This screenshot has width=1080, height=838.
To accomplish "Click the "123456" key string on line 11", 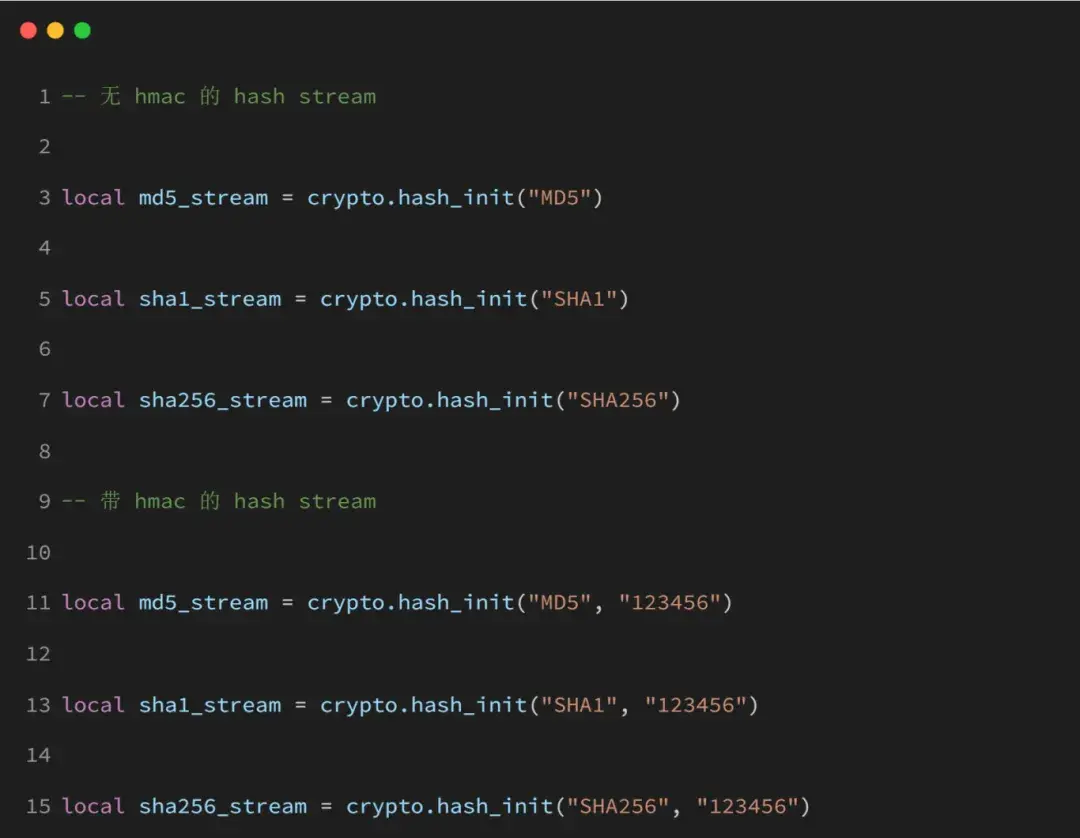I will pos(669,603).
